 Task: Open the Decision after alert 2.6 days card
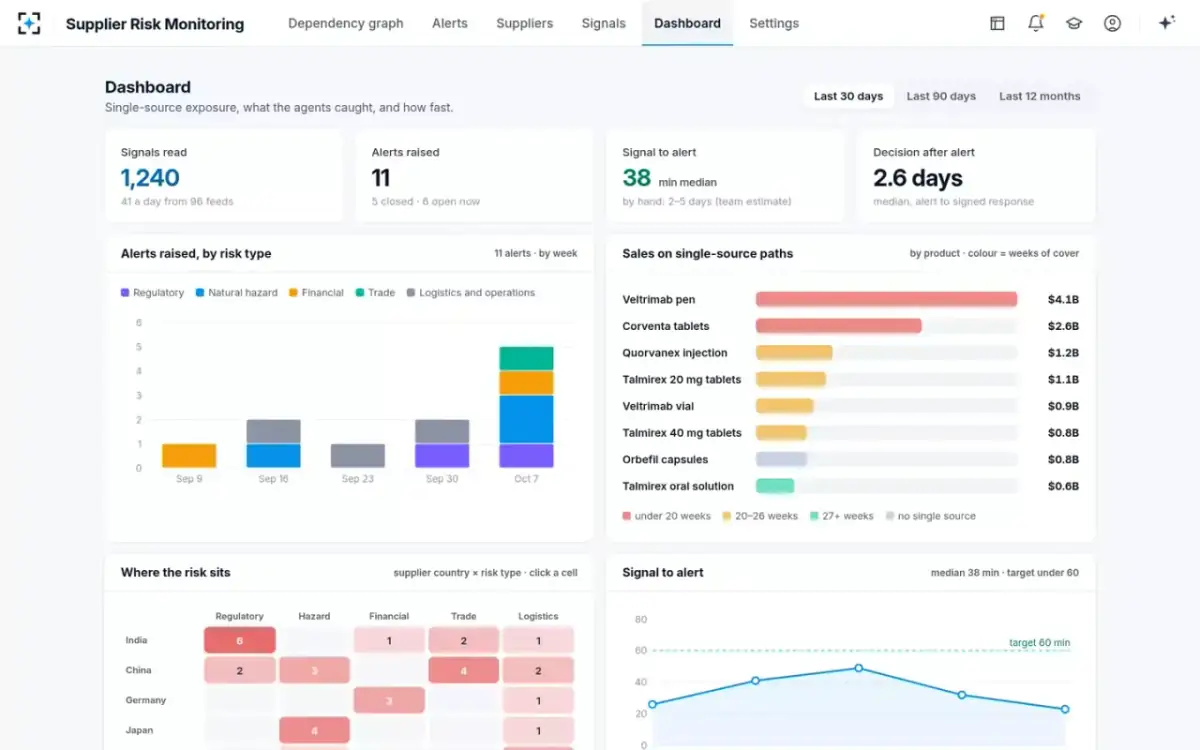tap(976, 176)
